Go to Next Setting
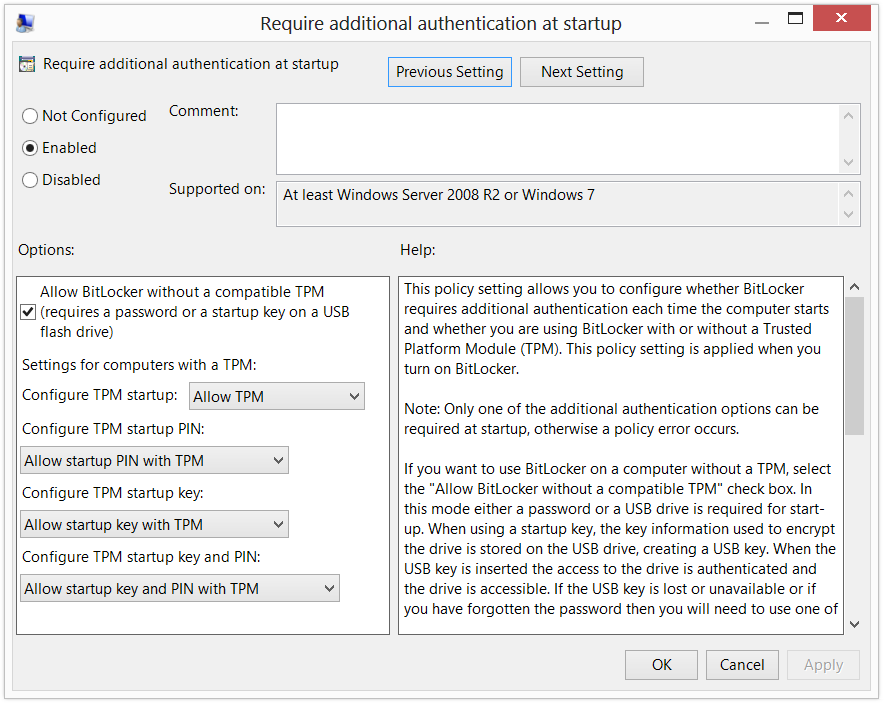 [x=582, y=72]
